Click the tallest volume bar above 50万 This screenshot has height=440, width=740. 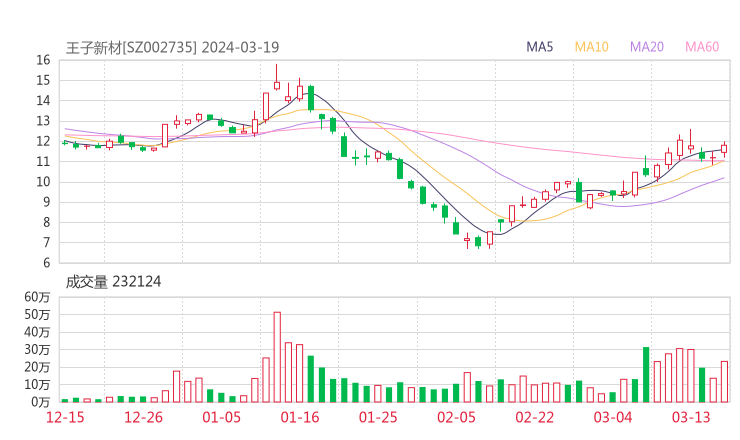(x=277, y=357)
